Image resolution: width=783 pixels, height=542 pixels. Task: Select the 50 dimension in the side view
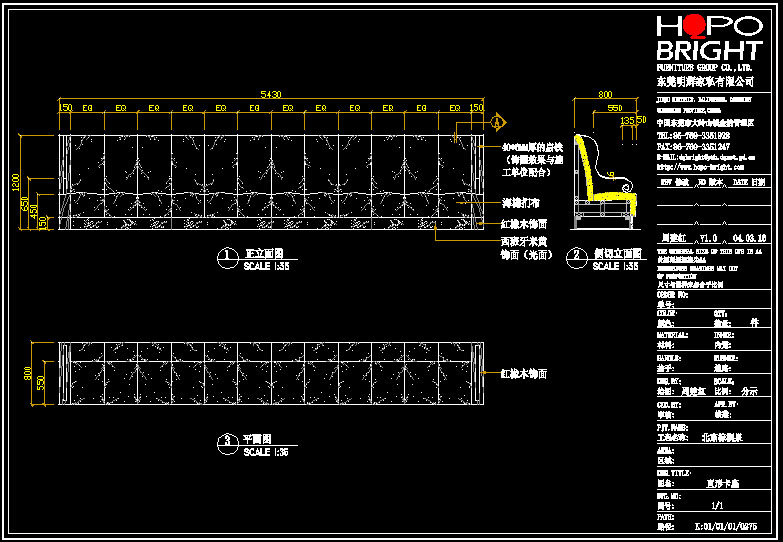tap(641, 120)
